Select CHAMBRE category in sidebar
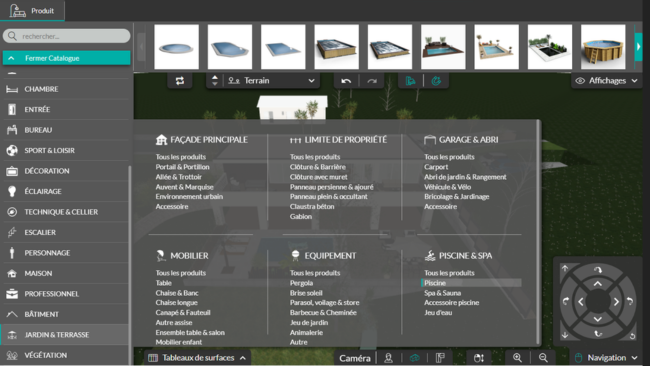Image resolution: width=650 pixels, height=366 pixels. tap(66, 89)
